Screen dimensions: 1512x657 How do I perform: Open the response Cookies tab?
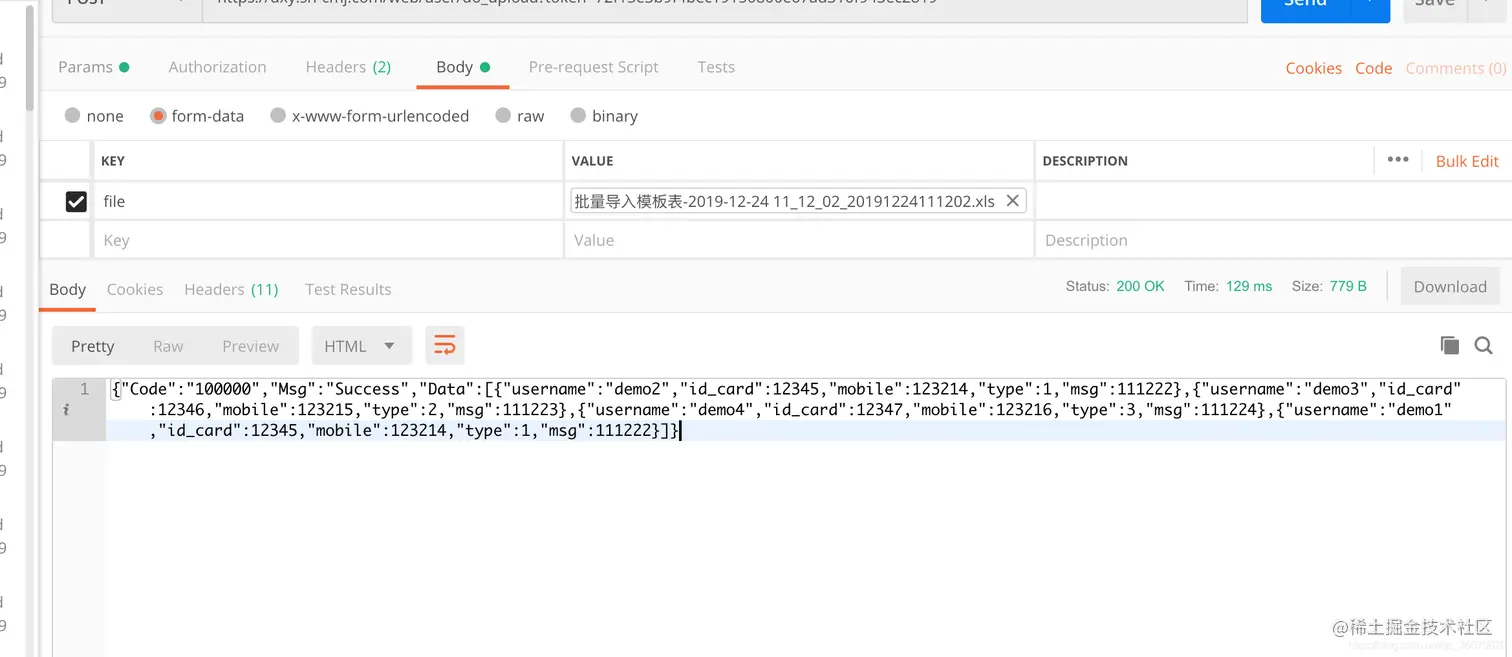pyautogui.click(x=135, y=289)
